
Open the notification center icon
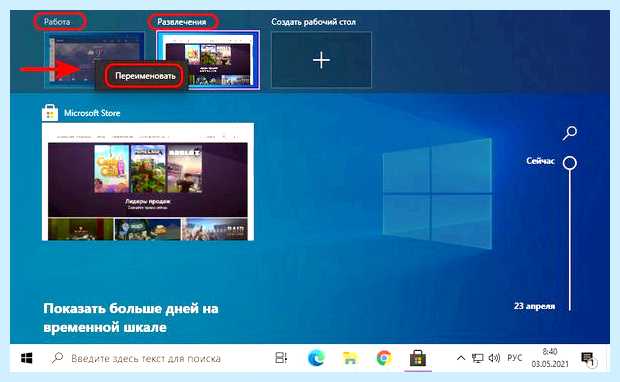coord(588,359)
